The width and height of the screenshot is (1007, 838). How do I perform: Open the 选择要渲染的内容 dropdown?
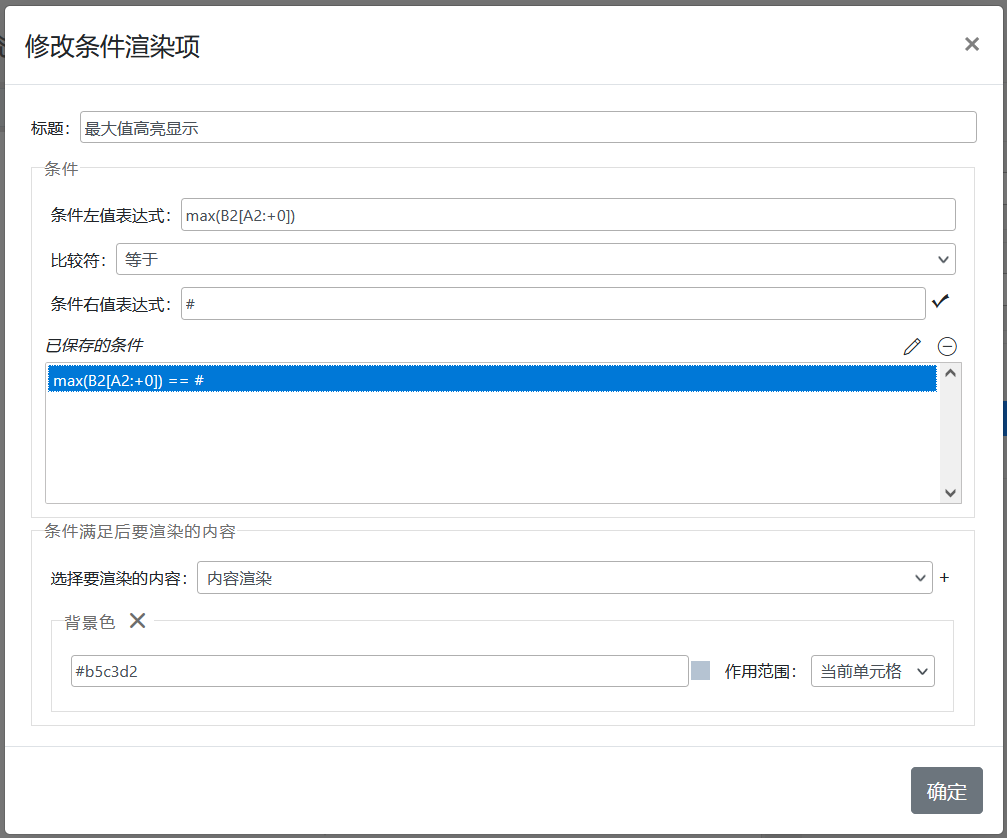565,577
